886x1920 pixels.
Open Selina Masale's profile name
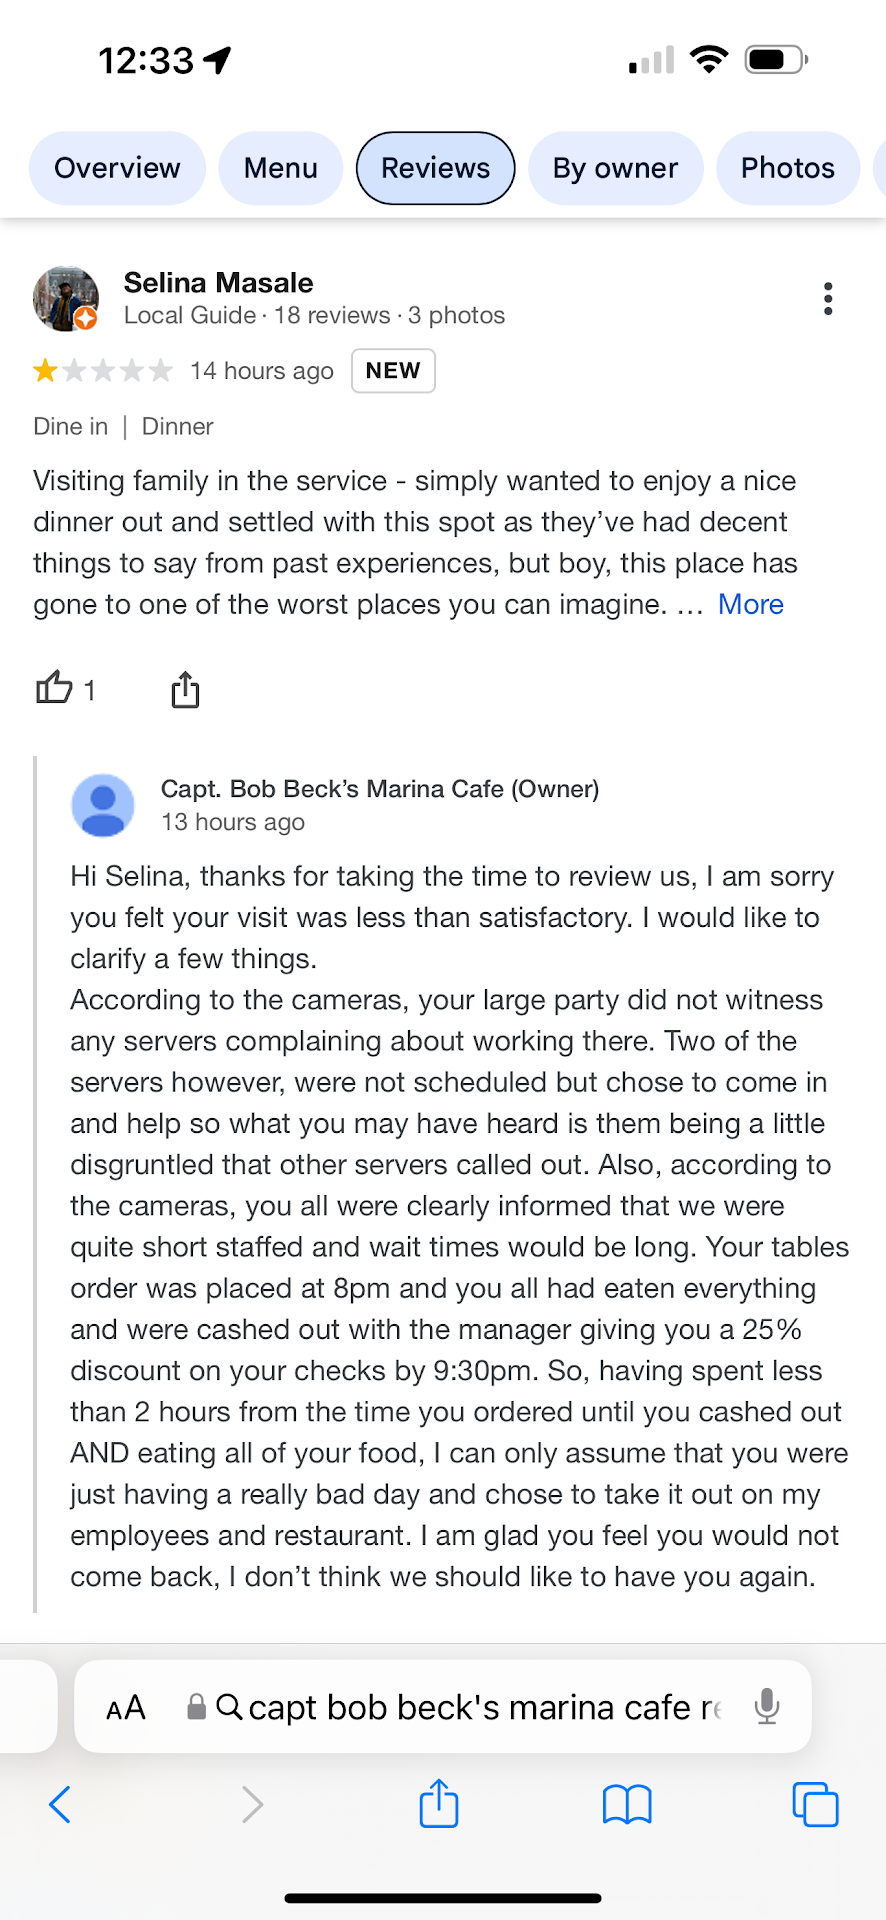(218, 283)
